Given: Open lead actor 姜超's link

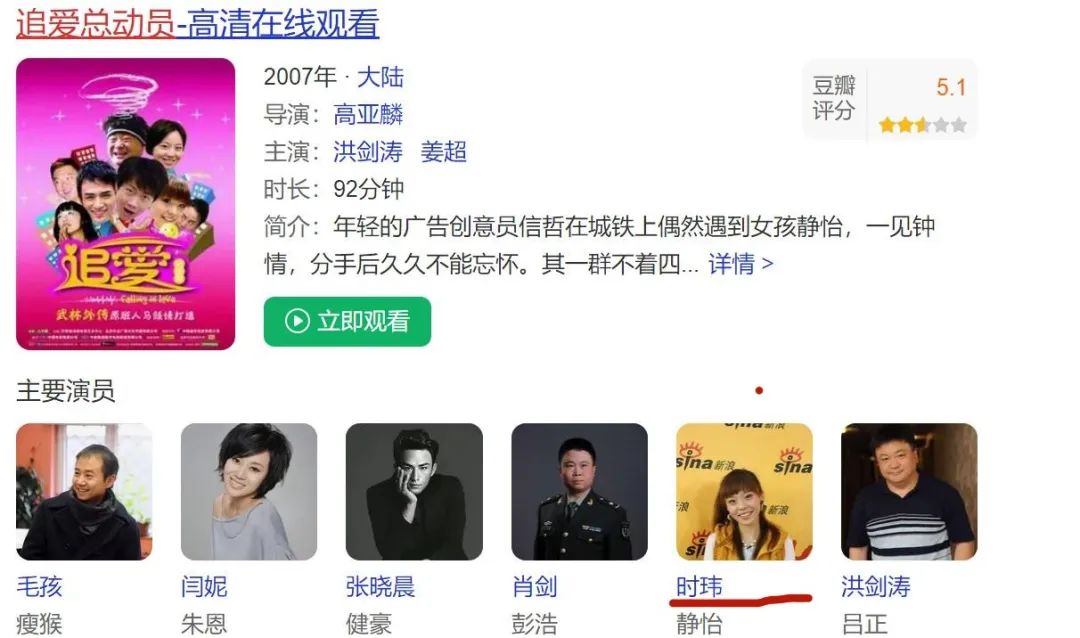Looking at the screenshot, I should coord(444,151).
